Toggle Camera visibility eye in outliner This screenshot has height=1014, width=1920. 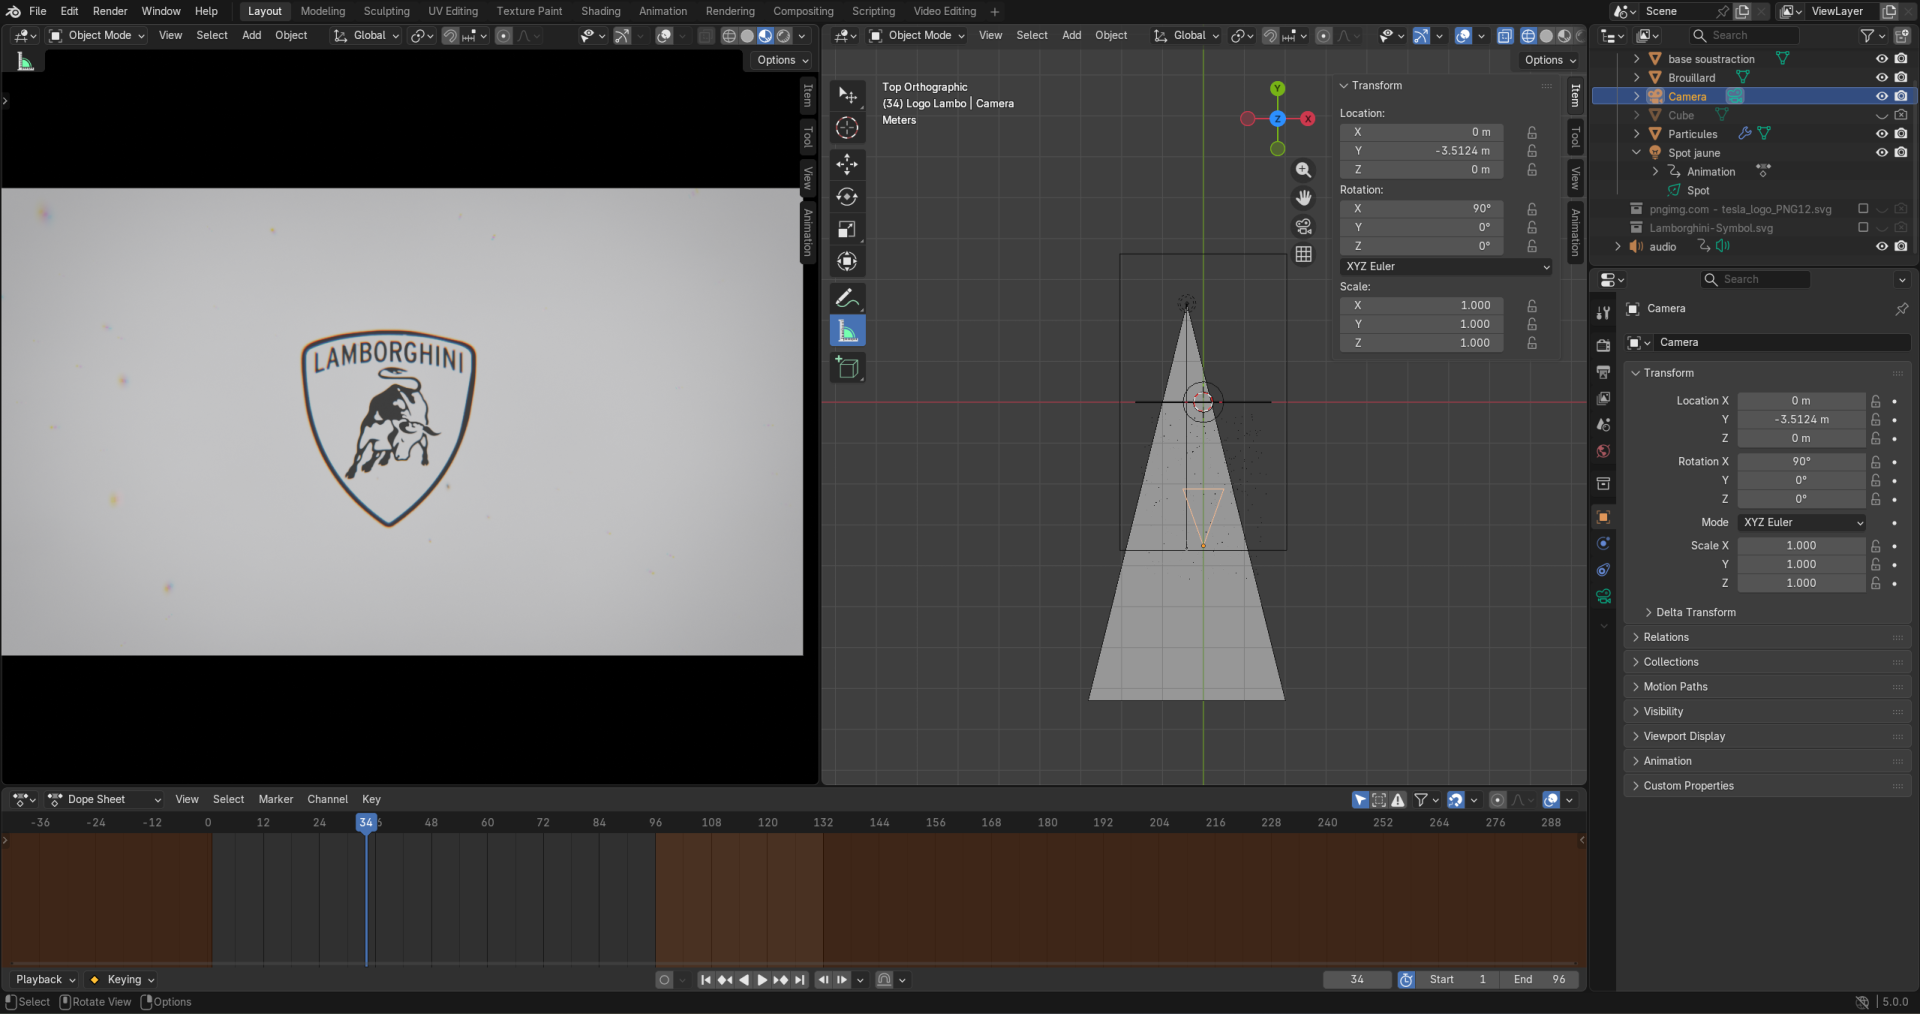1881,97
